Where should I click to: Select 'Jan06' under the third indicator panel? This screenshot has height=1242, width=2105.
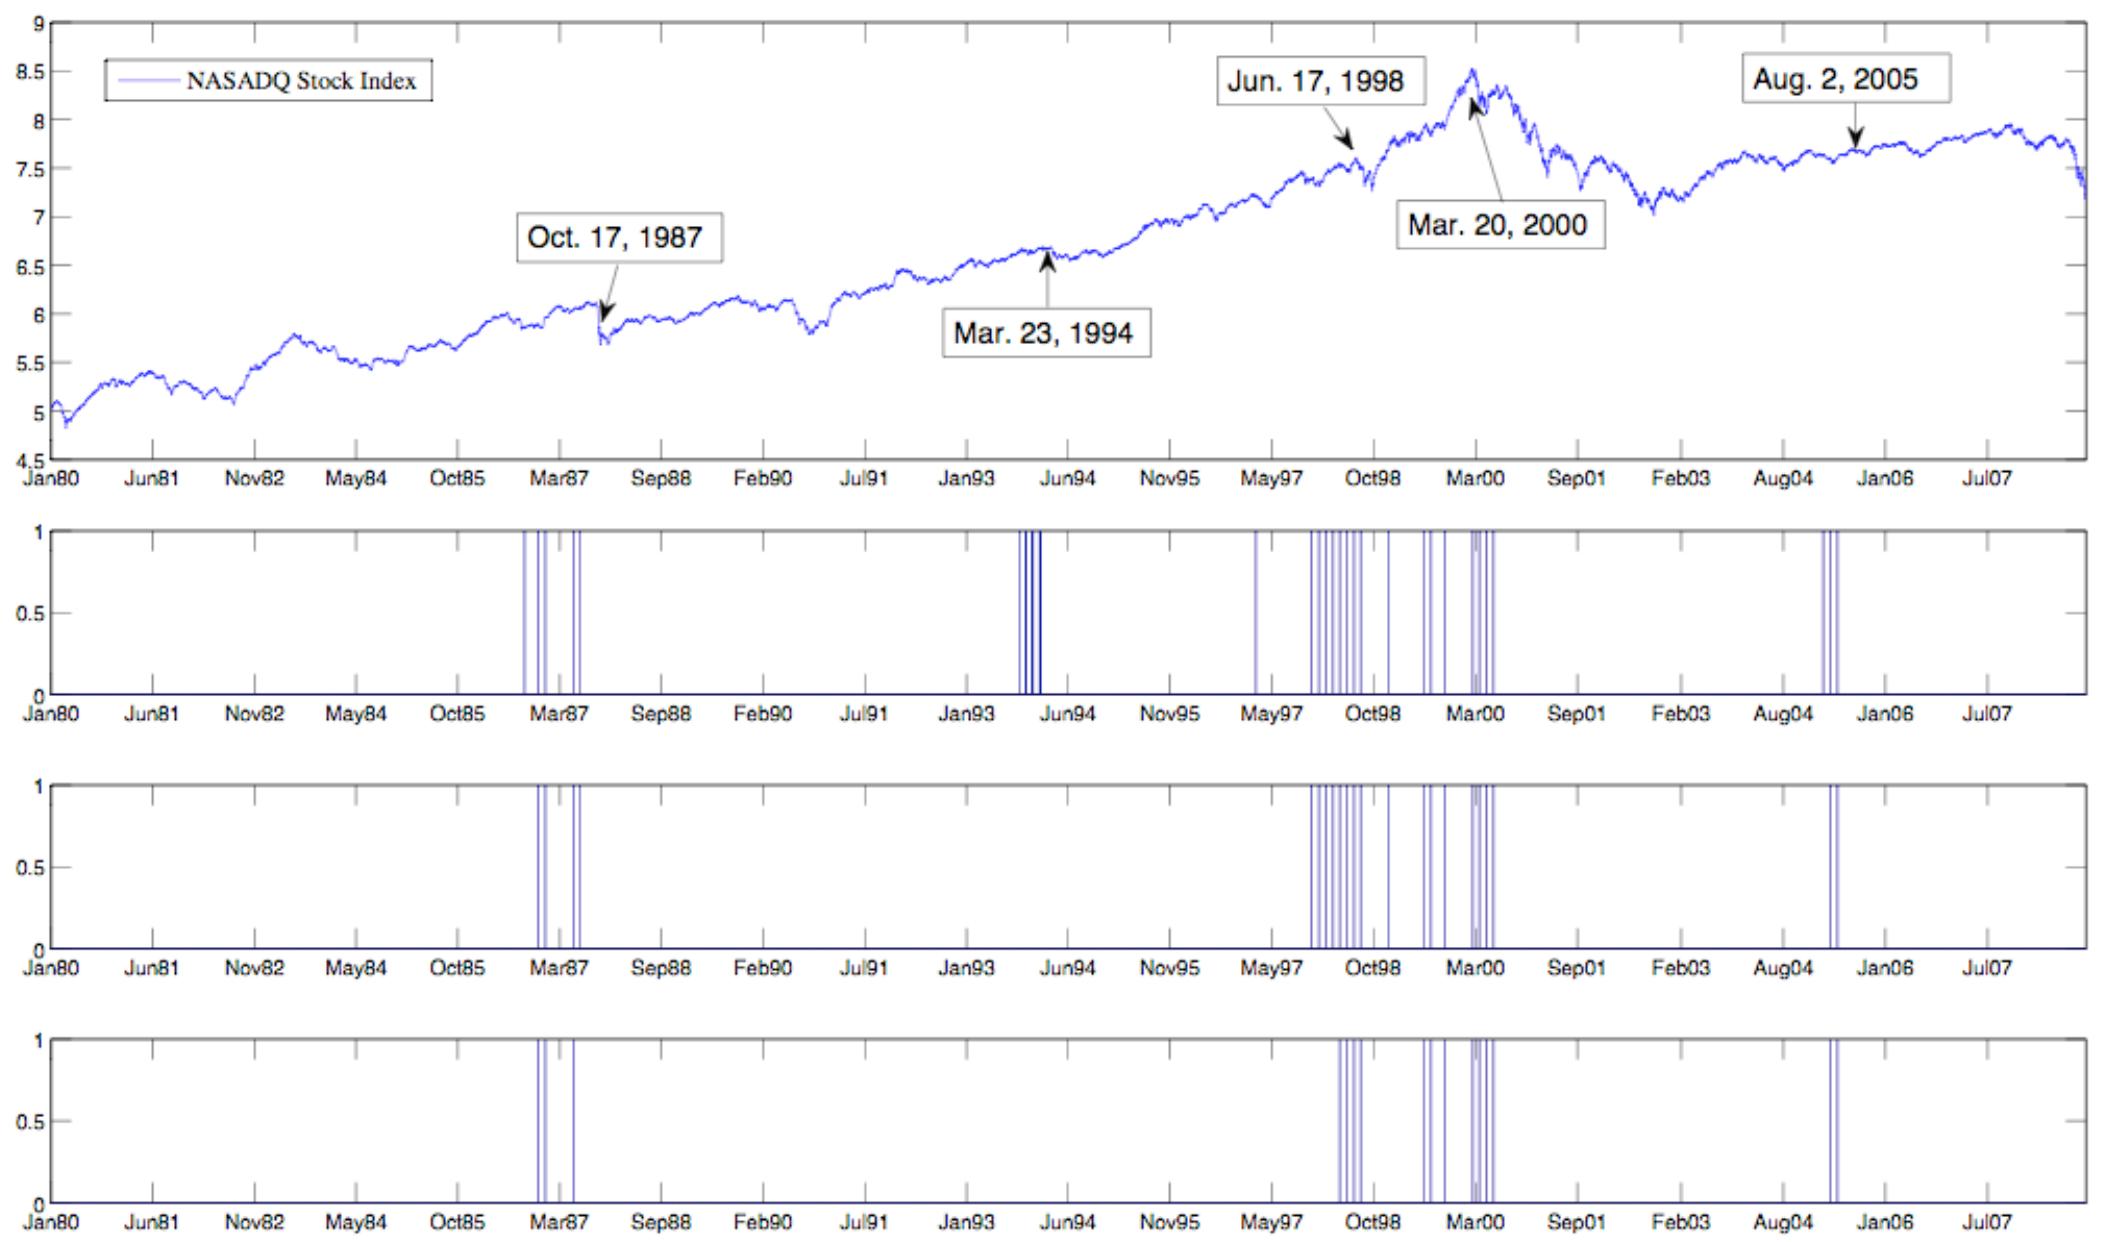point(1884,968)
